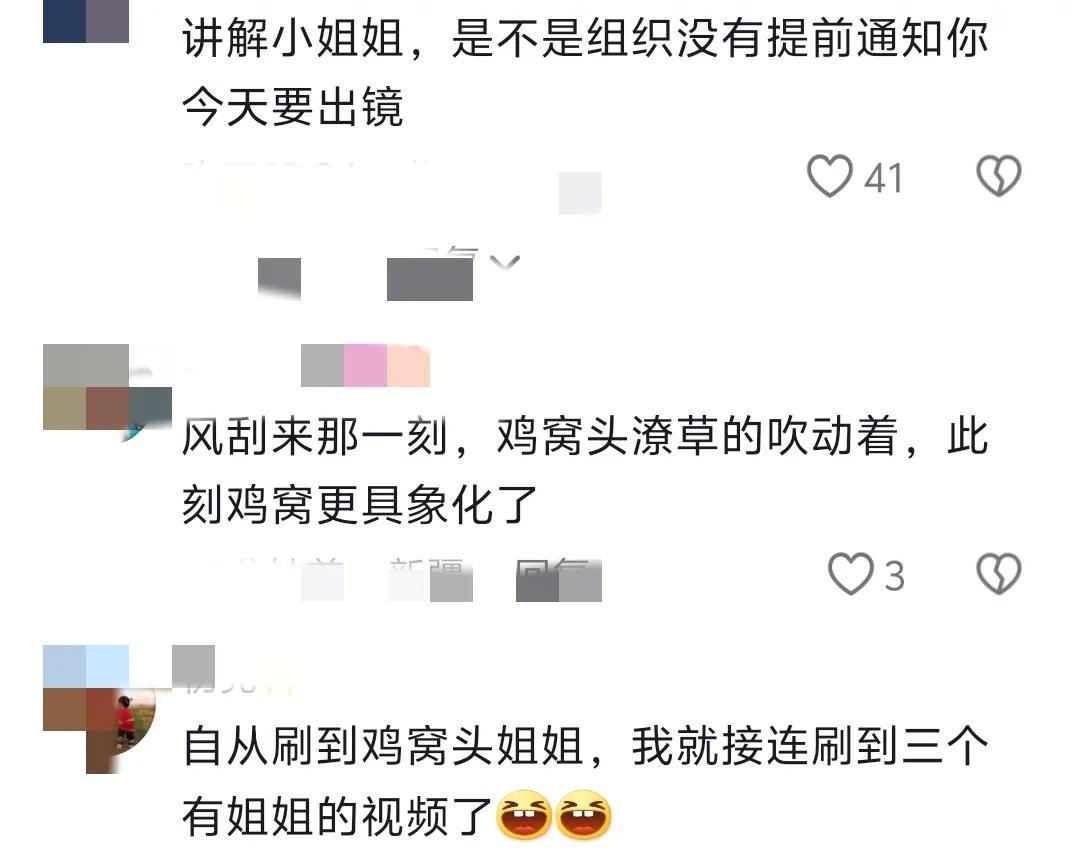Expand replies chevron under first comment
The height and width of the screenshot is (856, 1080).
click(505, 262)
